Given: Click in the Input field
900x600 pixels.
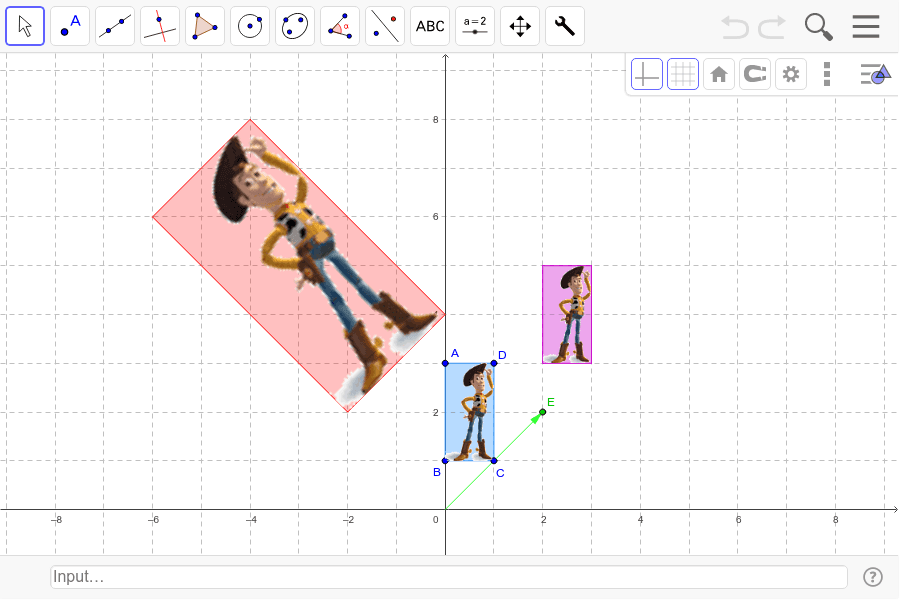Looking at the screenshot, I should (x=449, y=576).
